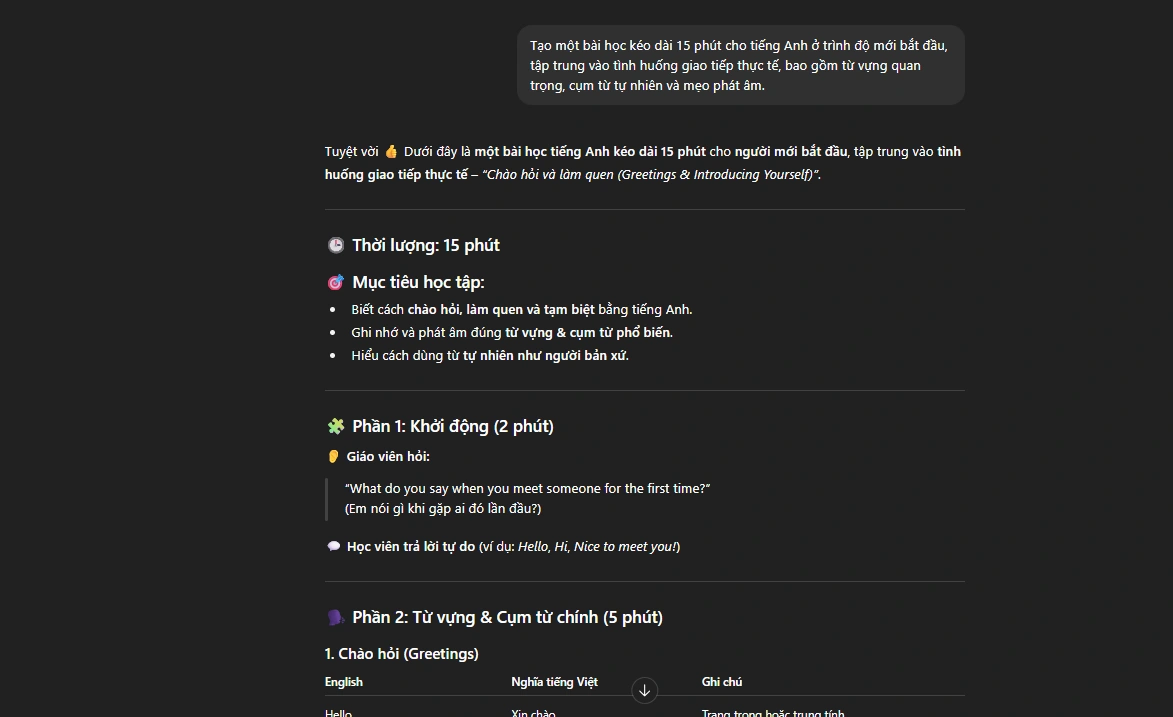Screen dimensions: 1173x717
Task: Click the Hello cell in the greetings table
Action: (339, 713)
